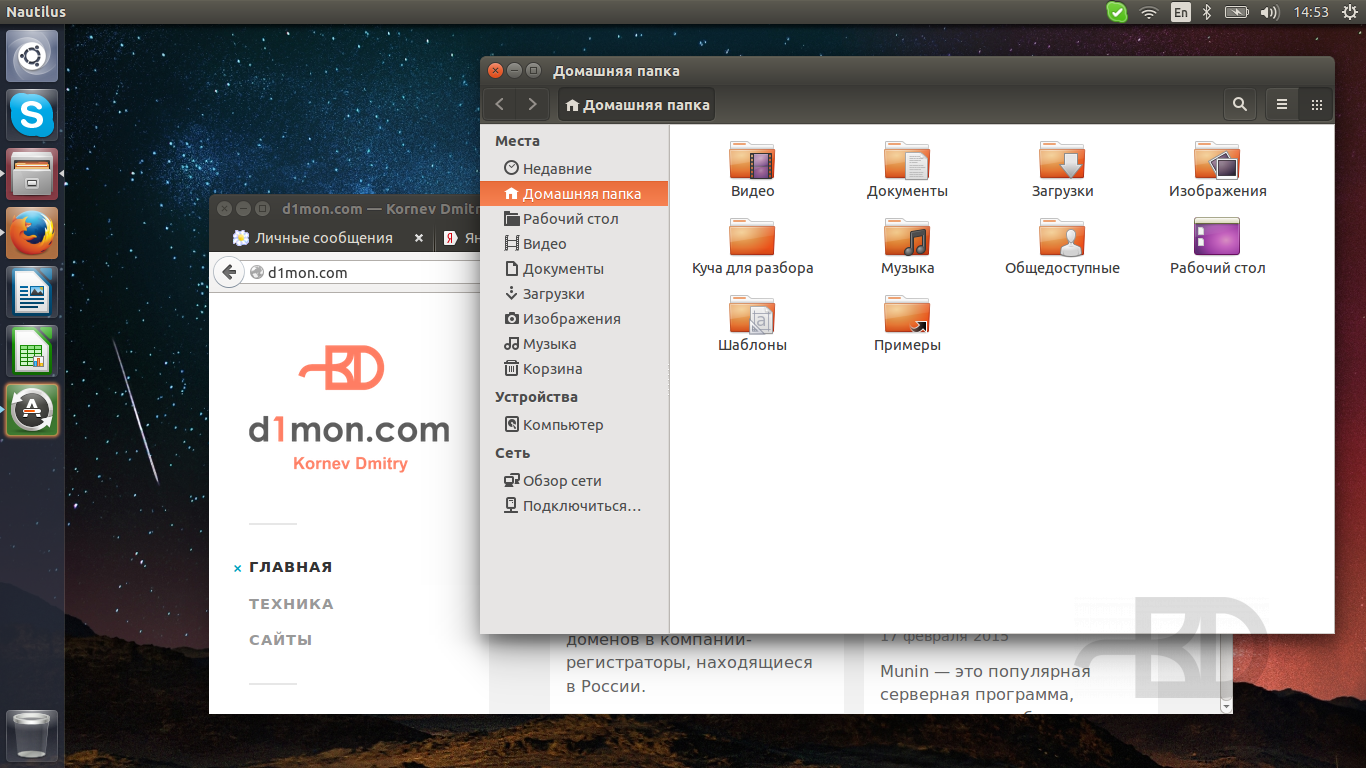The height and width of the screenshot is (768, 1366).
Task: Open the Музыка folder icon
Action: (x=907, y=239)
